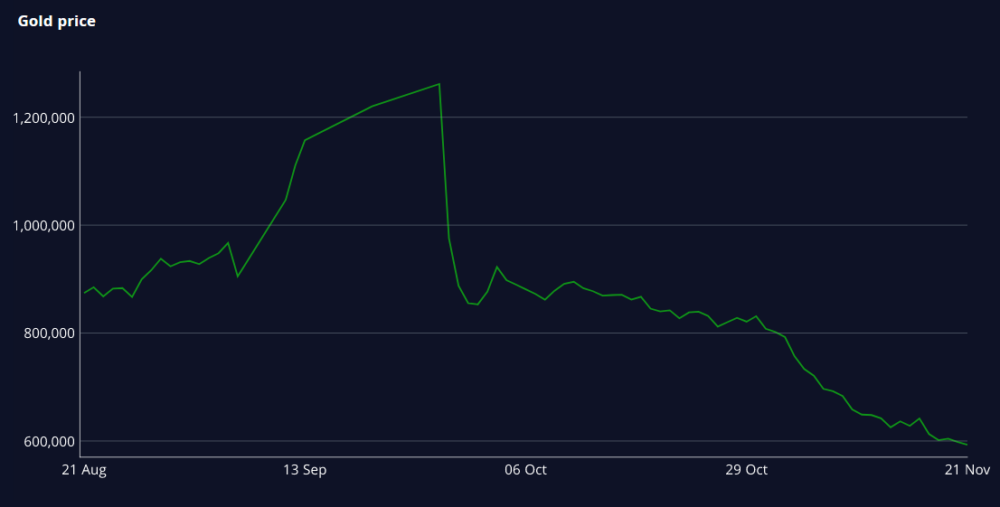Click the last data point at 21 Nov
This screenshot has width=1000, height=507.
coord(967,445)
